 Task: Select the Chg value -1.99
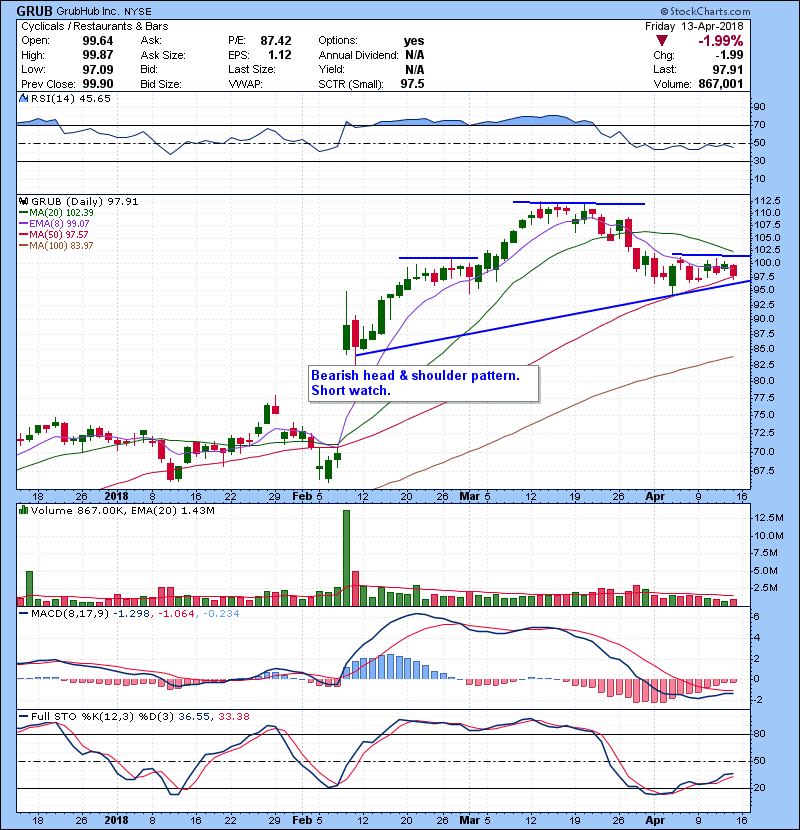point(730,55)
